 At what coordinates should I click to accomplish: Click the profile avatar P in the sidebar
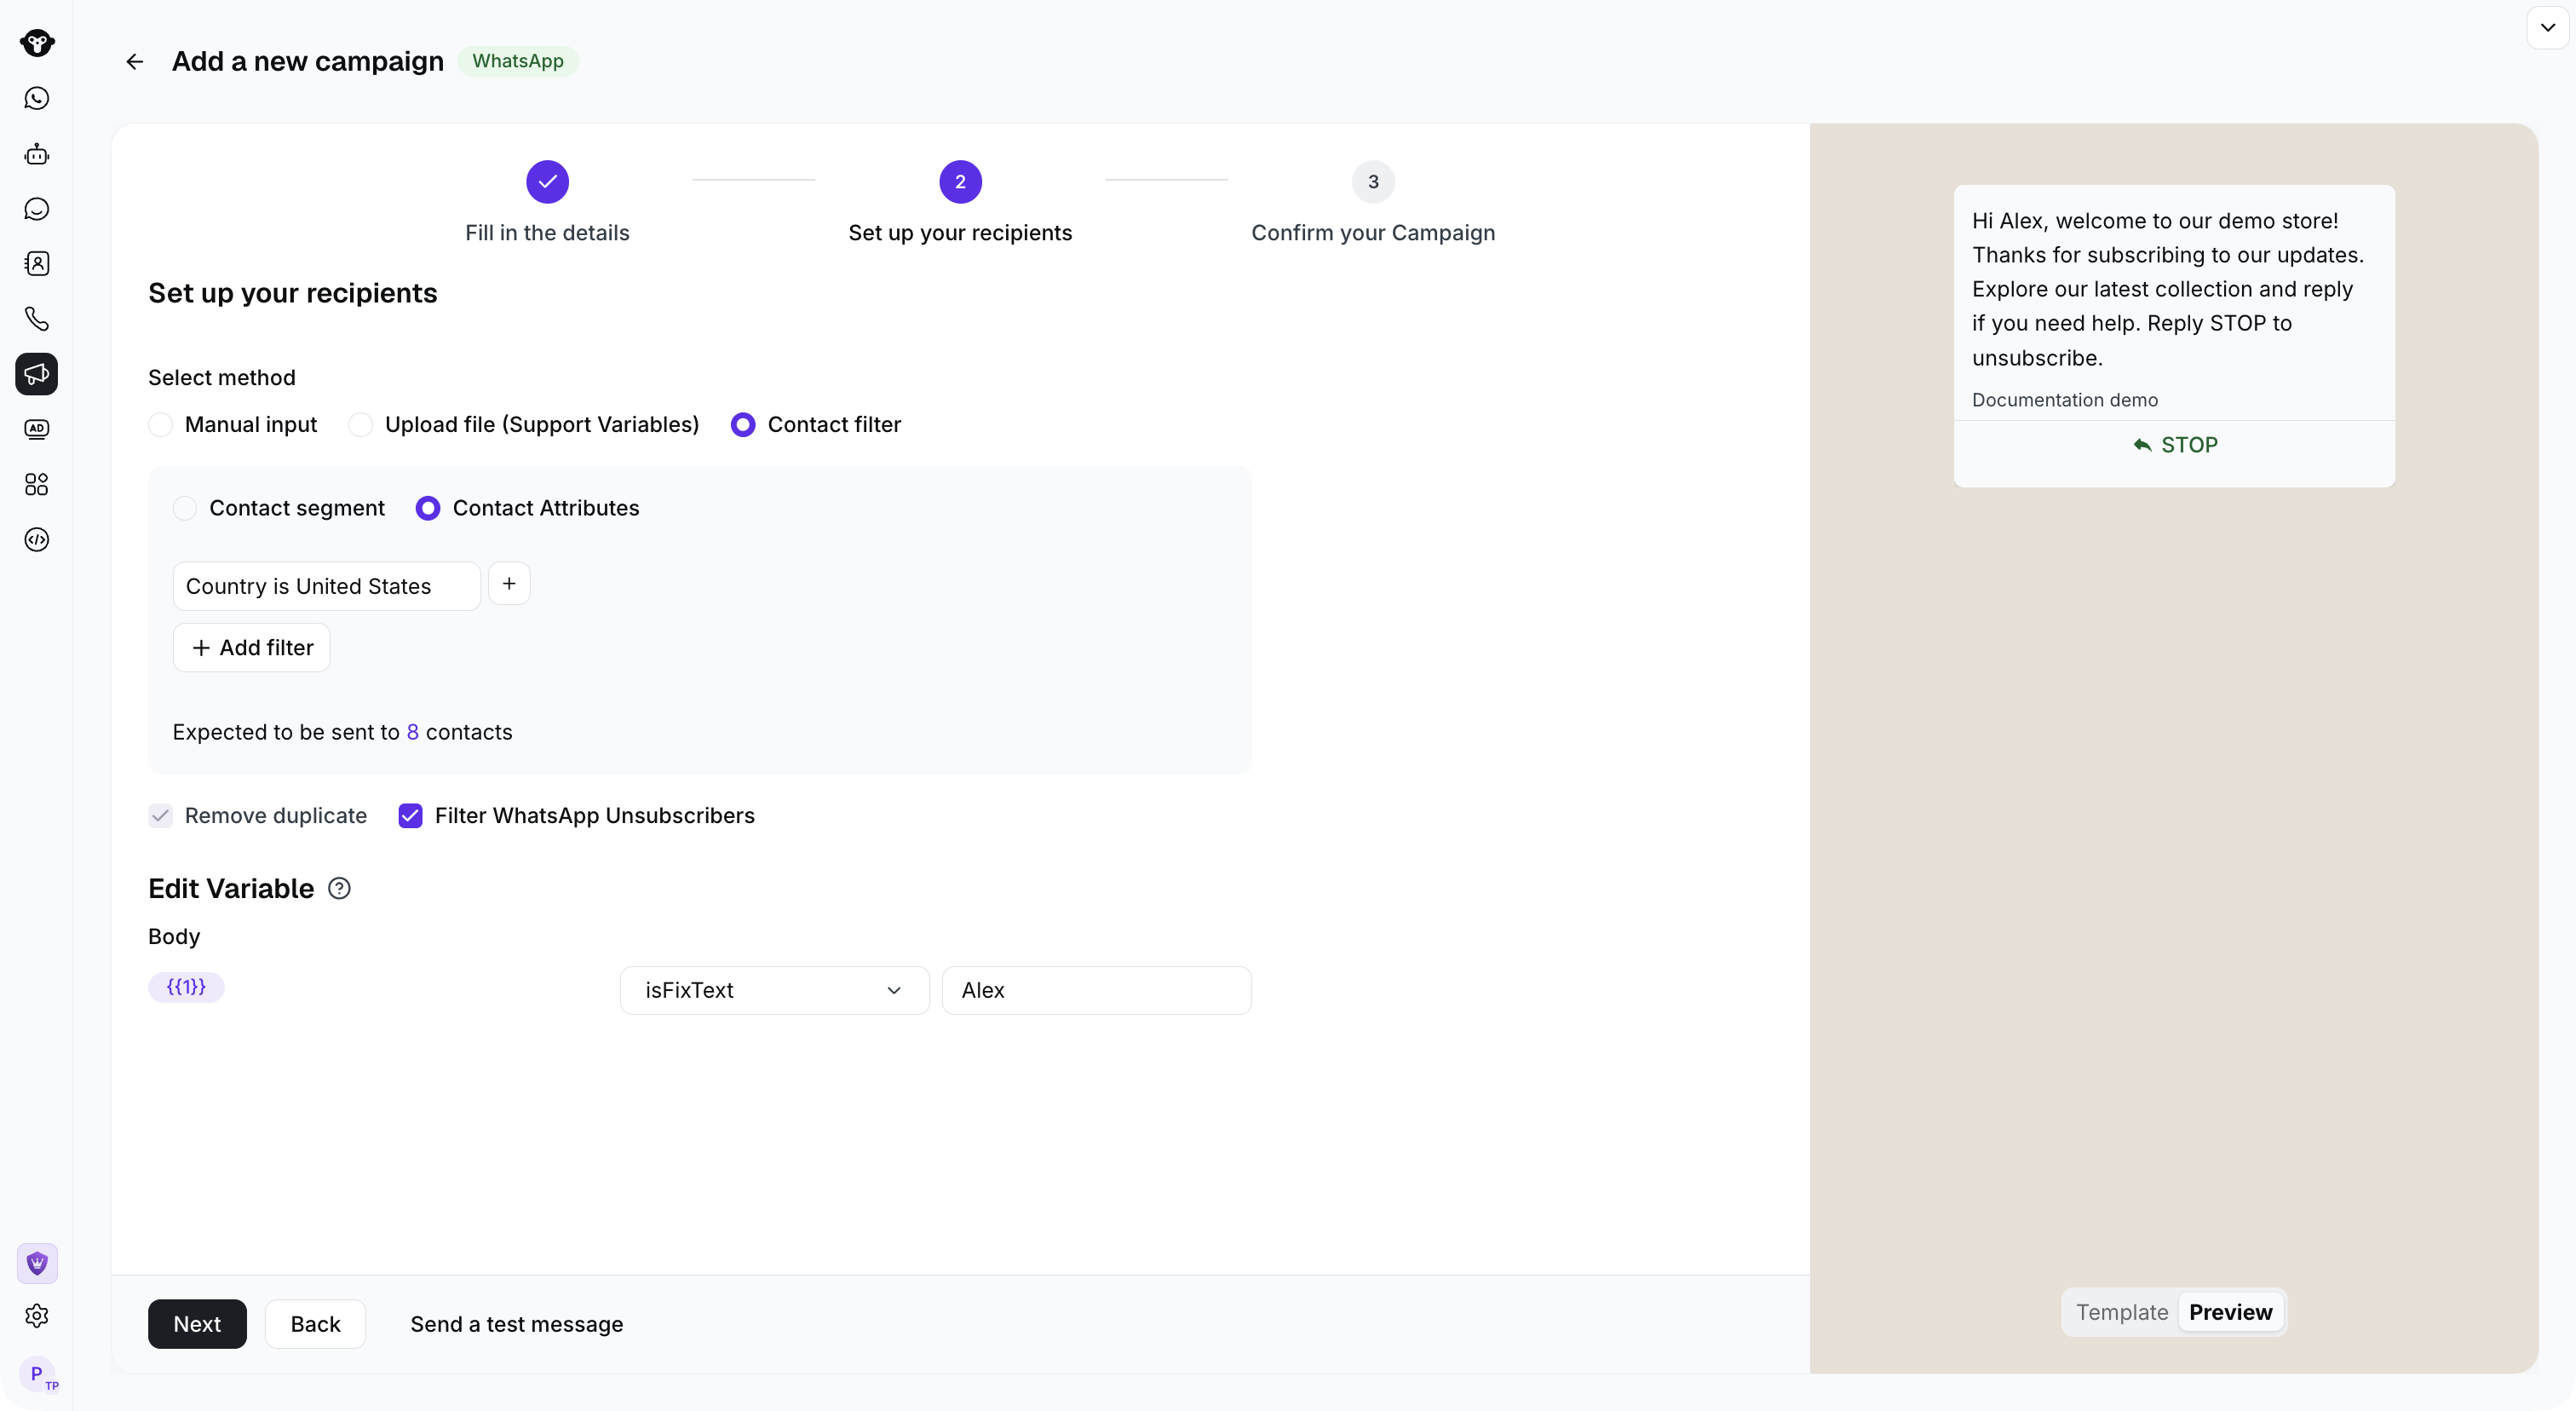point(37,1374)
